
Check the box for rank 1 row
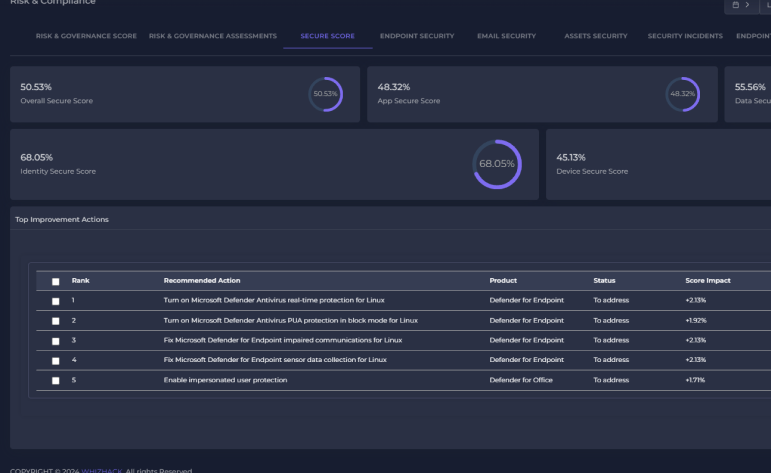[x=56, y=301]
